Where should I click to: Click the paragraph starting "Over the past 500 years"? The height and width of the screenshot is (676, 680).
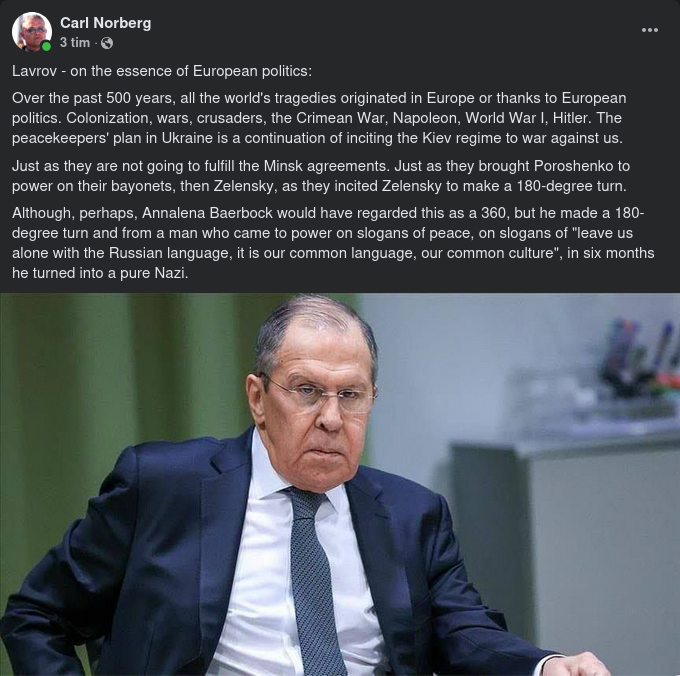tap(320, 118)
